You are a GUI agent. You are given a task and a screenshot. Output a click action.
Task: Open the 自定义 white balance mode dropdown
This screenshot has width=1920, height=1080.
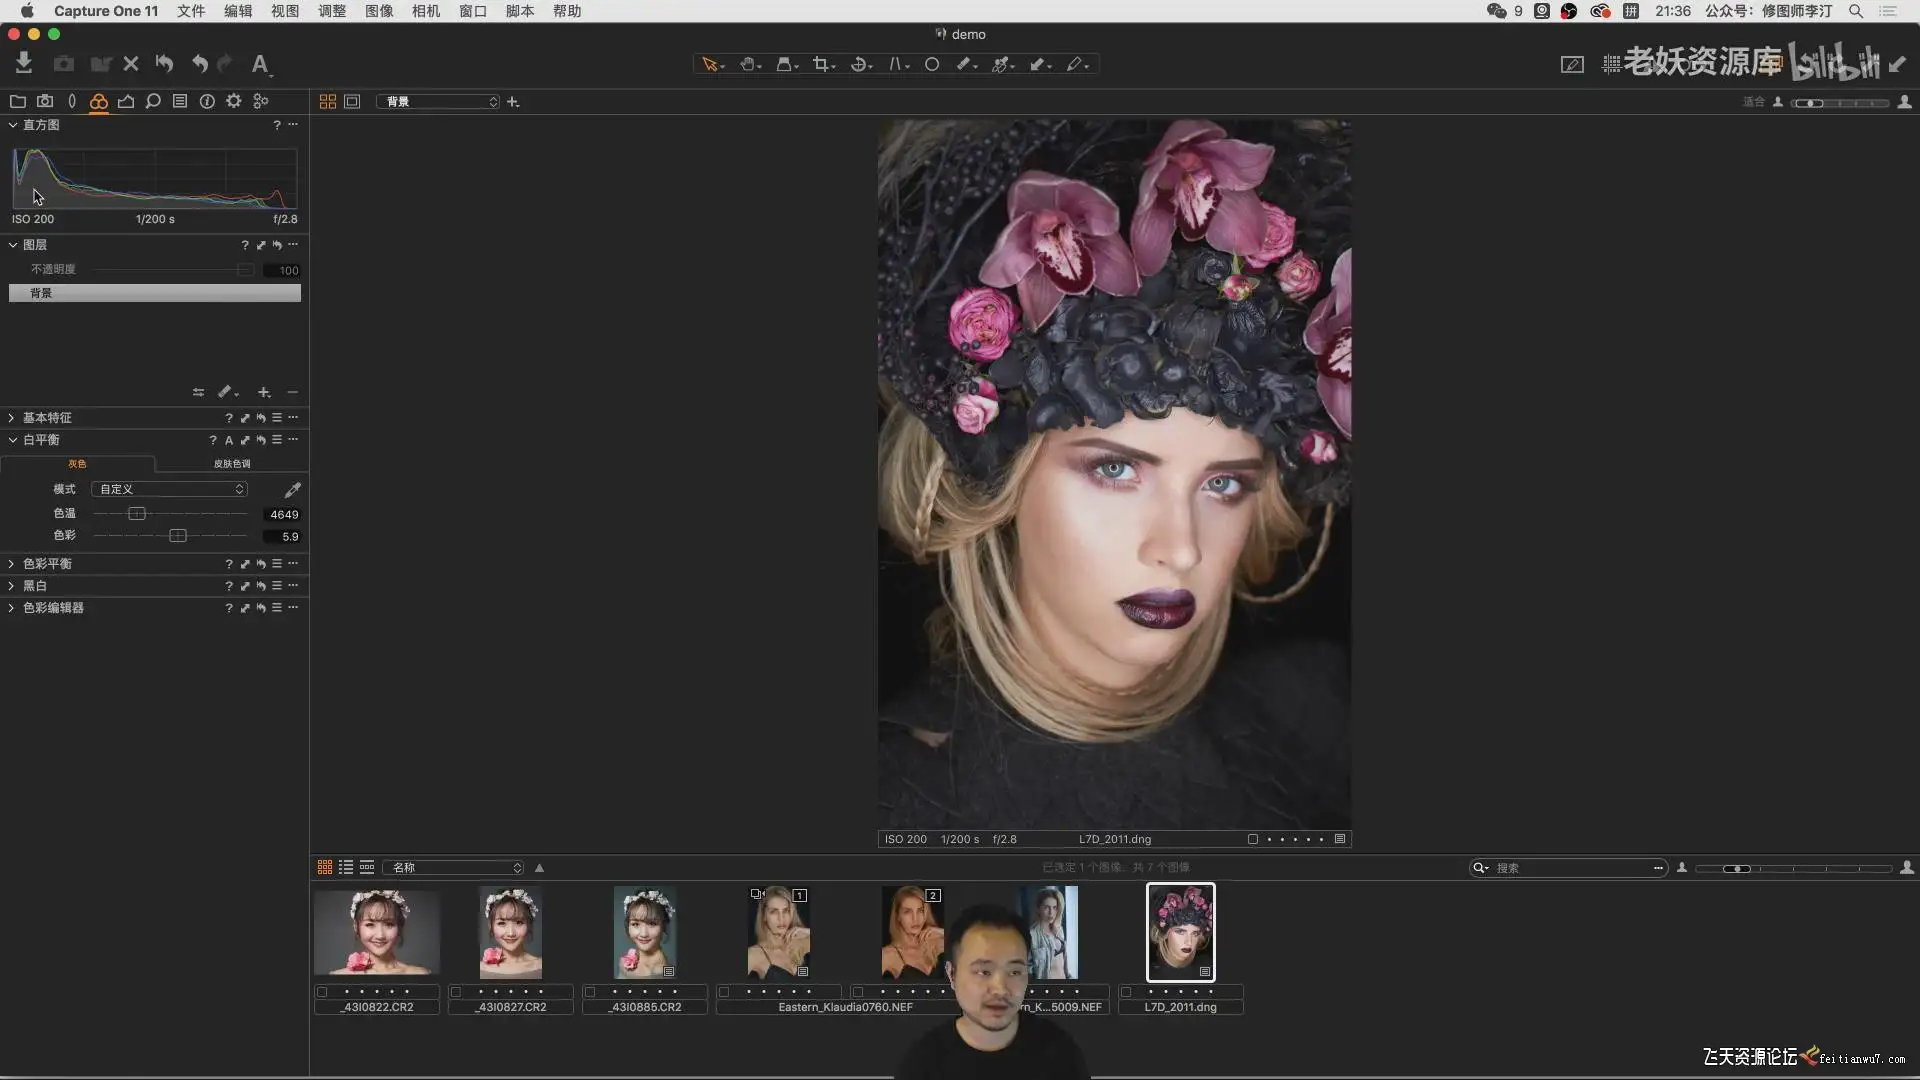169,489
